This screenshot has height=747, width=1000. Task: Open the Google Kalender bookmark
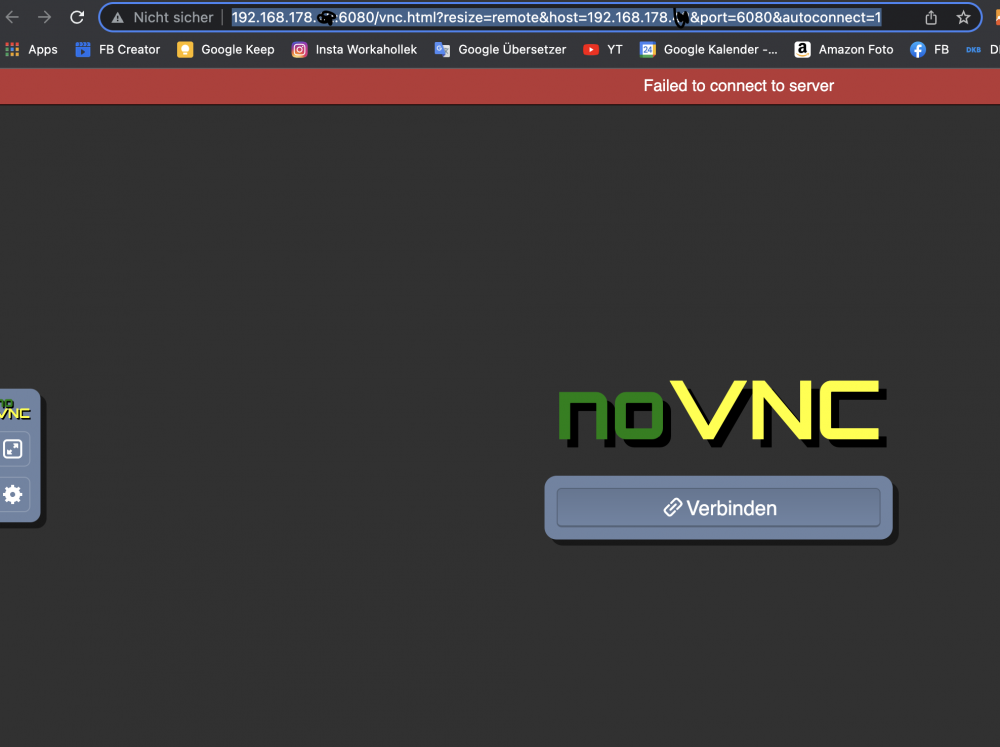(x=709, y=49)
